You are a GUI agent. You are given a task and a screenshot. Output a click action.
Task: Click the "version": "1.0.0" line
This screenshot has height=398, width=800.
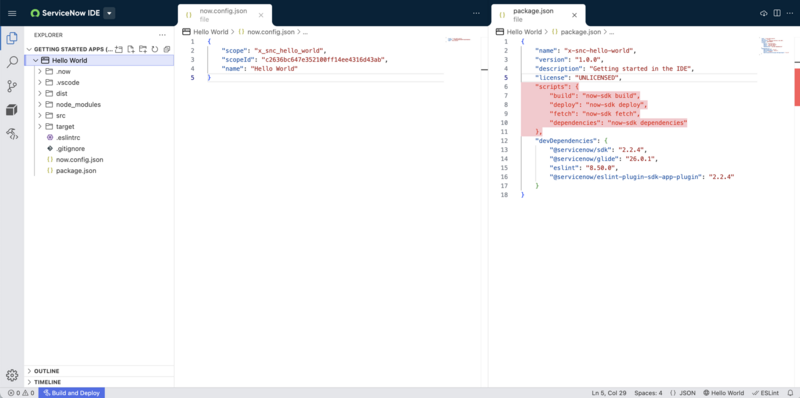point(569,59)
